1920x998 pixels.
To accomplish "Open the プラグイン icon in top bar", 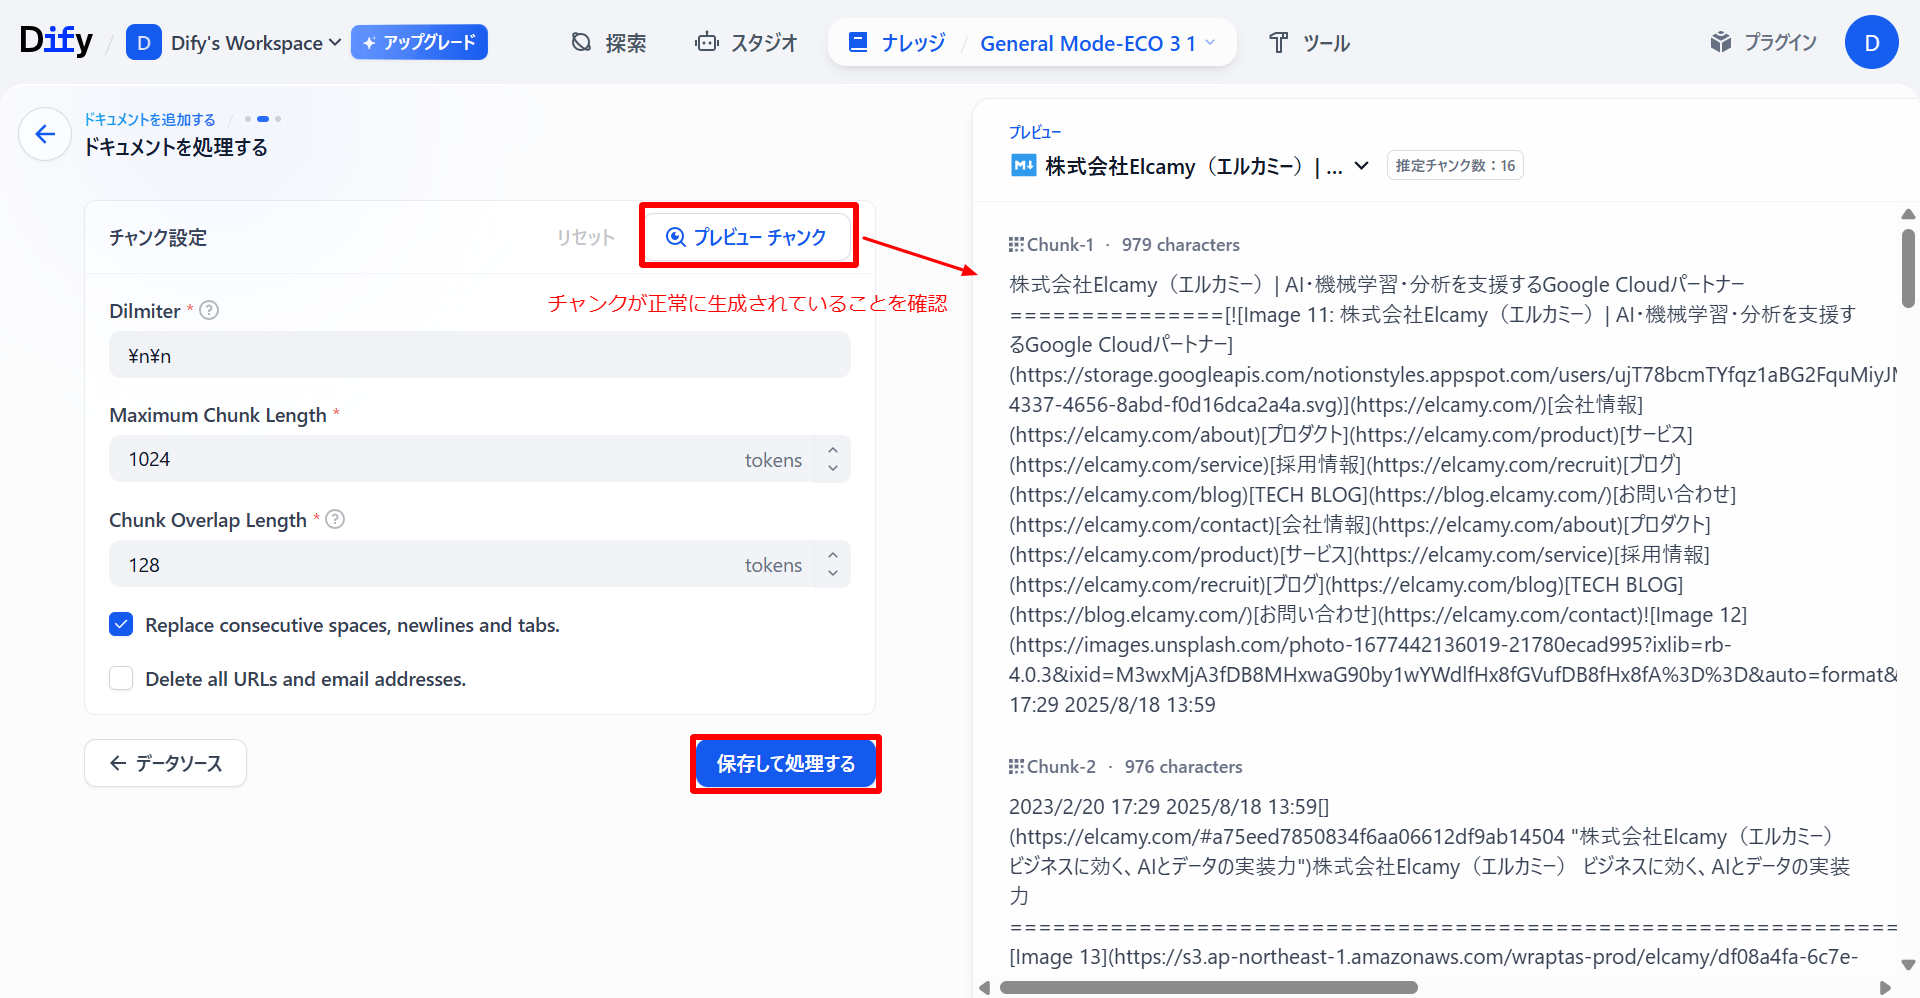I will [1721, 42].
